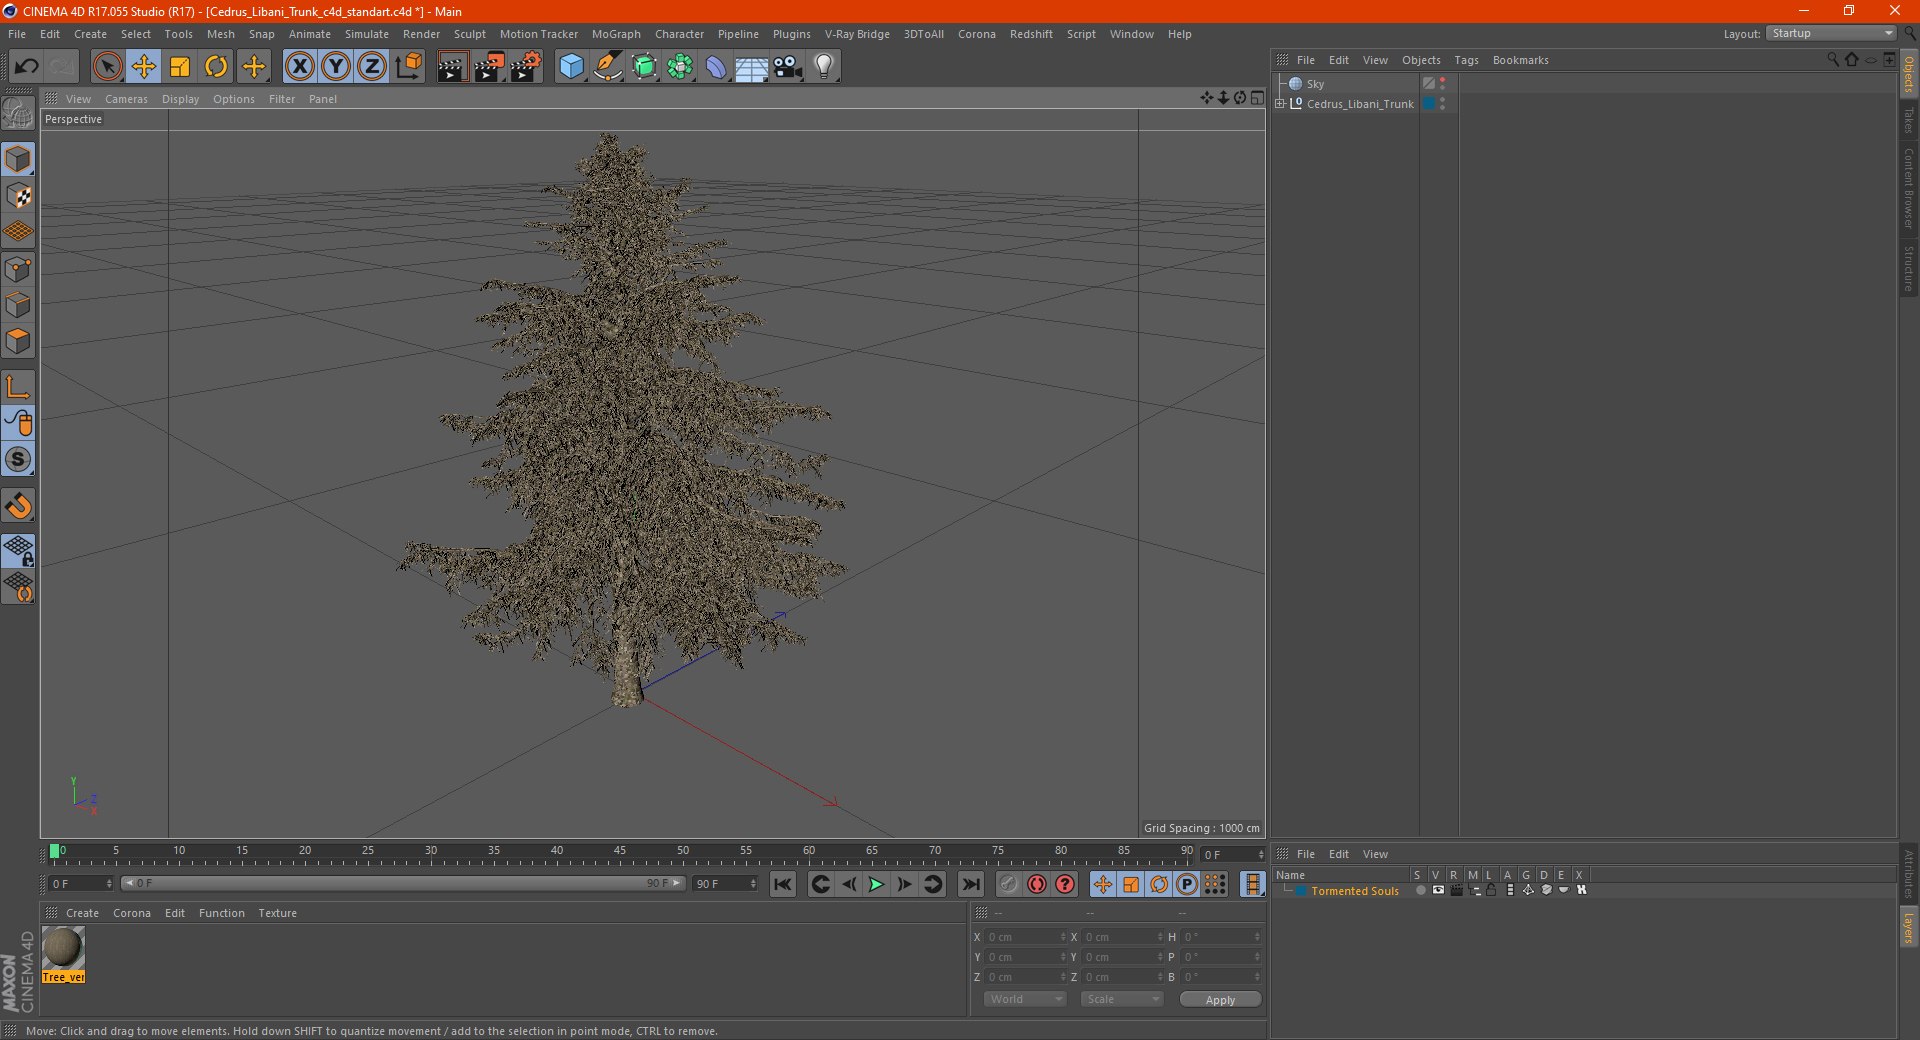Select the Rotate tool
1920x1040 pixels.
216,67
